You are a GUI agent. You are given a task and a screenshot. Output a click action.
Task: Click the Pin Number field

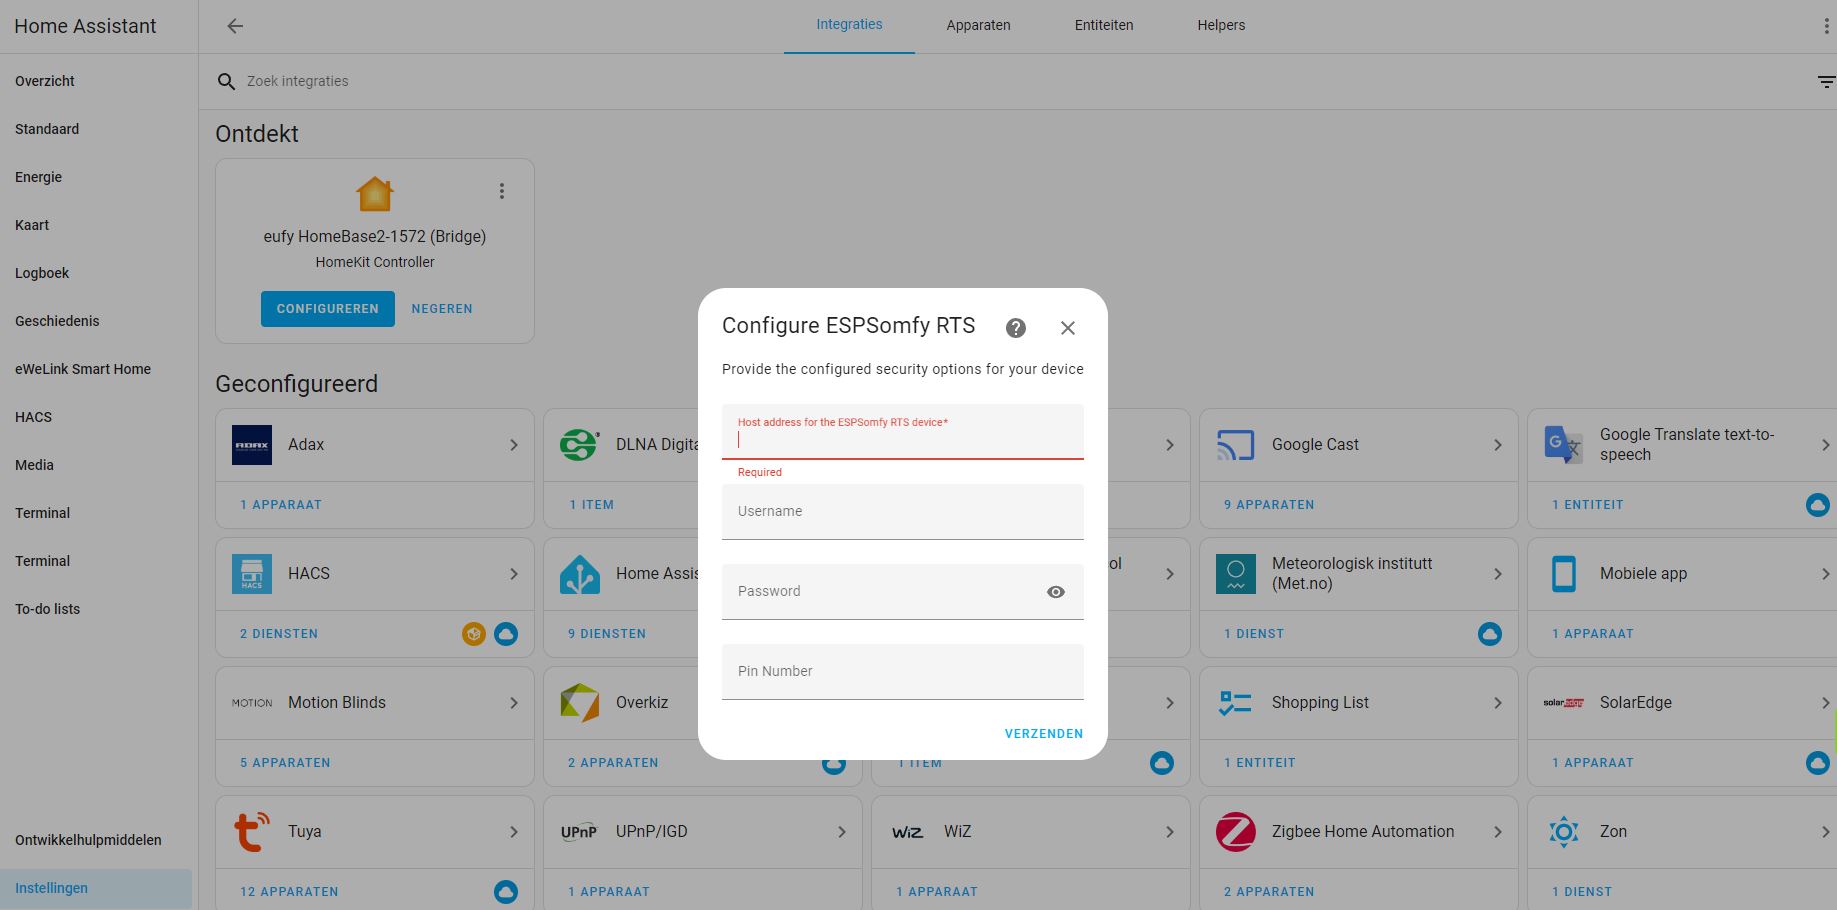[900, 671]
